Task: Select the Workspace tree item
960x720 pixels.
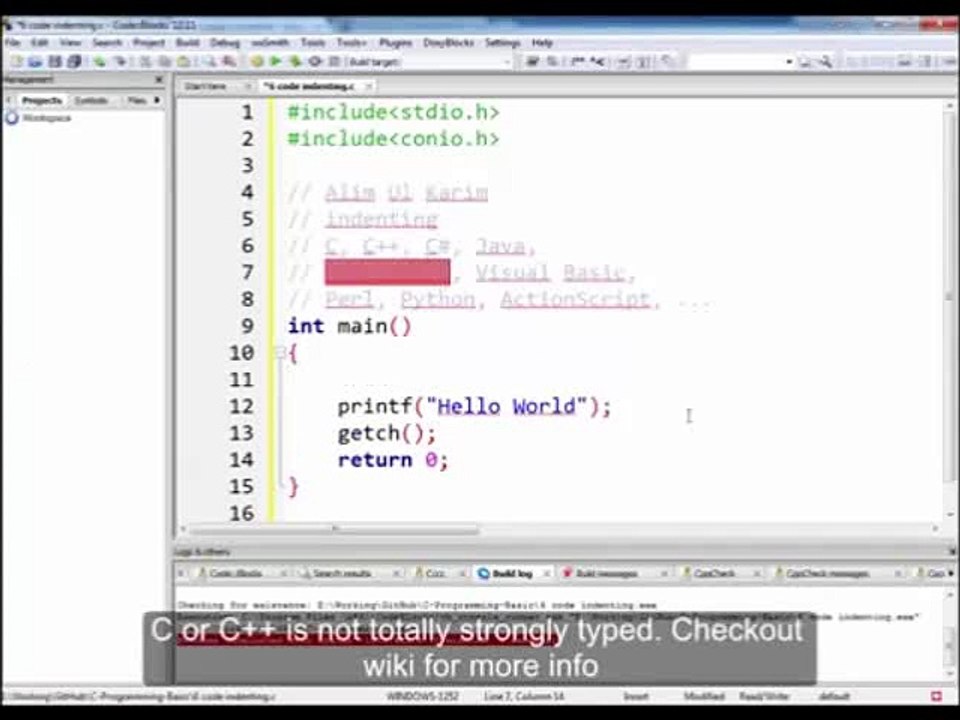Action: click(47, 118)
